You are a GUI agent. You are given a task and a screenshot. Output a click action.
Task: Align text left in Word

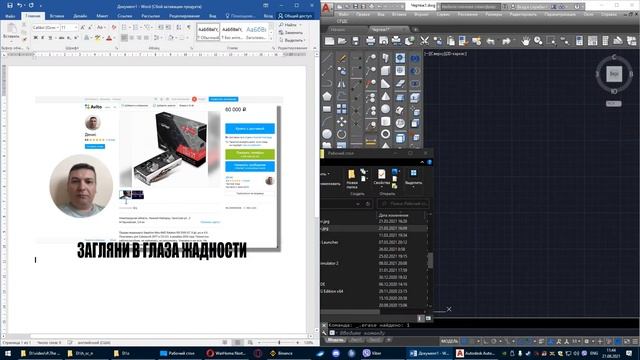coord(124,38)
